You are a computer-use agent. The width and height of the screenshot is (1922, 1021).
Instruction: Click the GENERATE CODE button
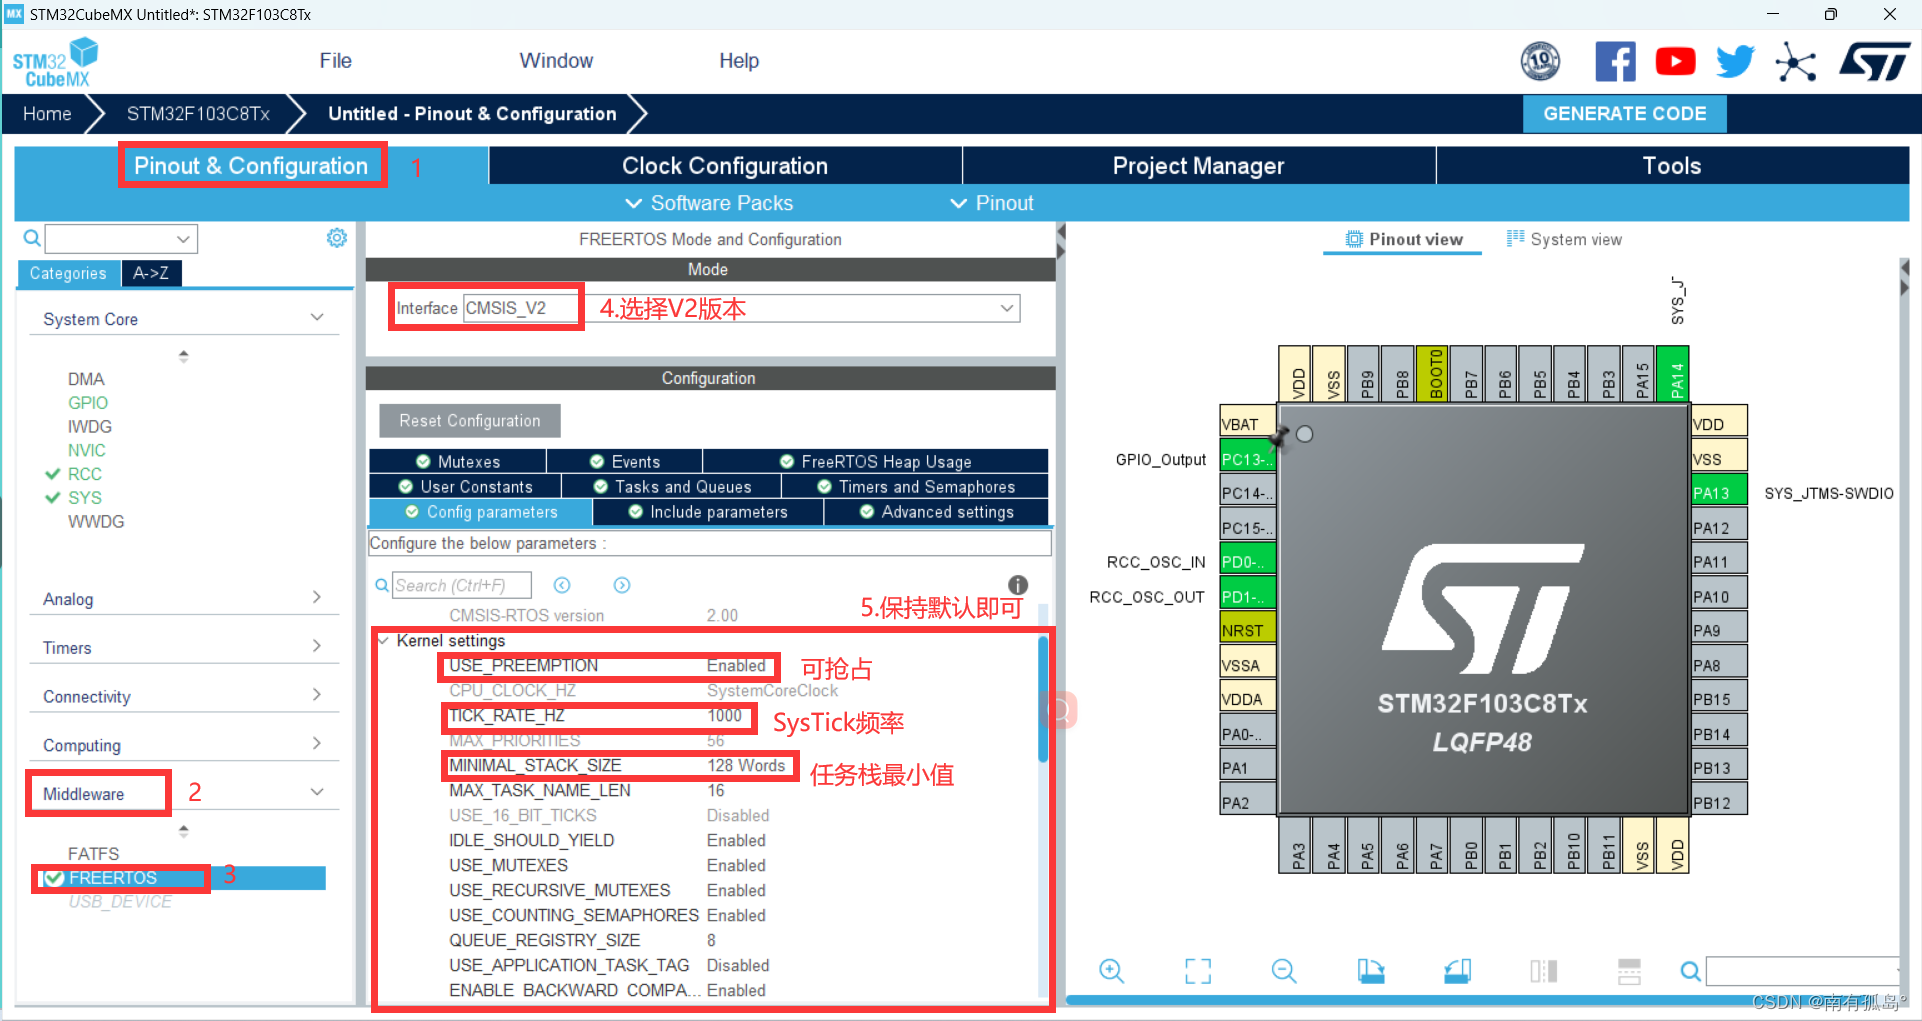point(1624,114)
